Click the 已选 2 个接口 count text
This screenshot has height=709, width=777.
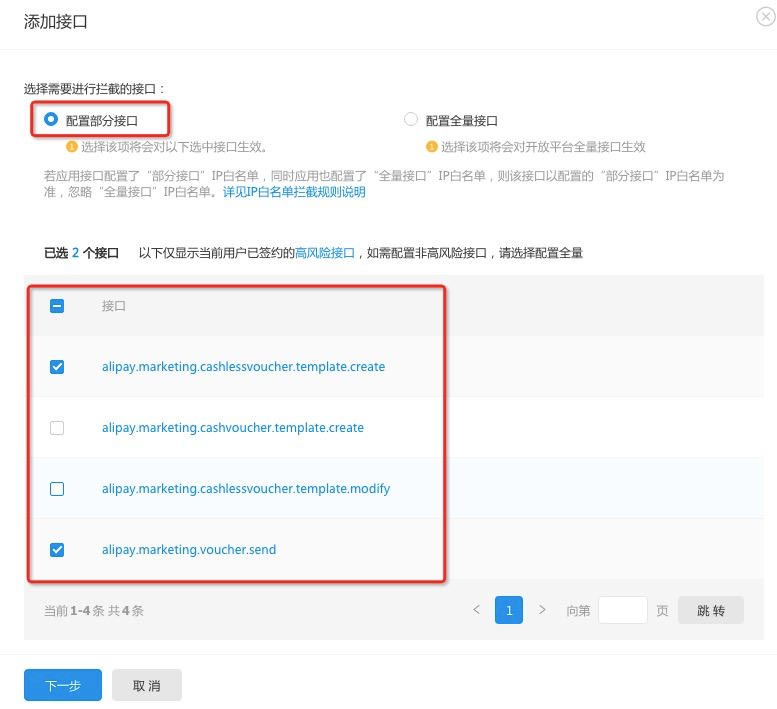coord(82,253)
